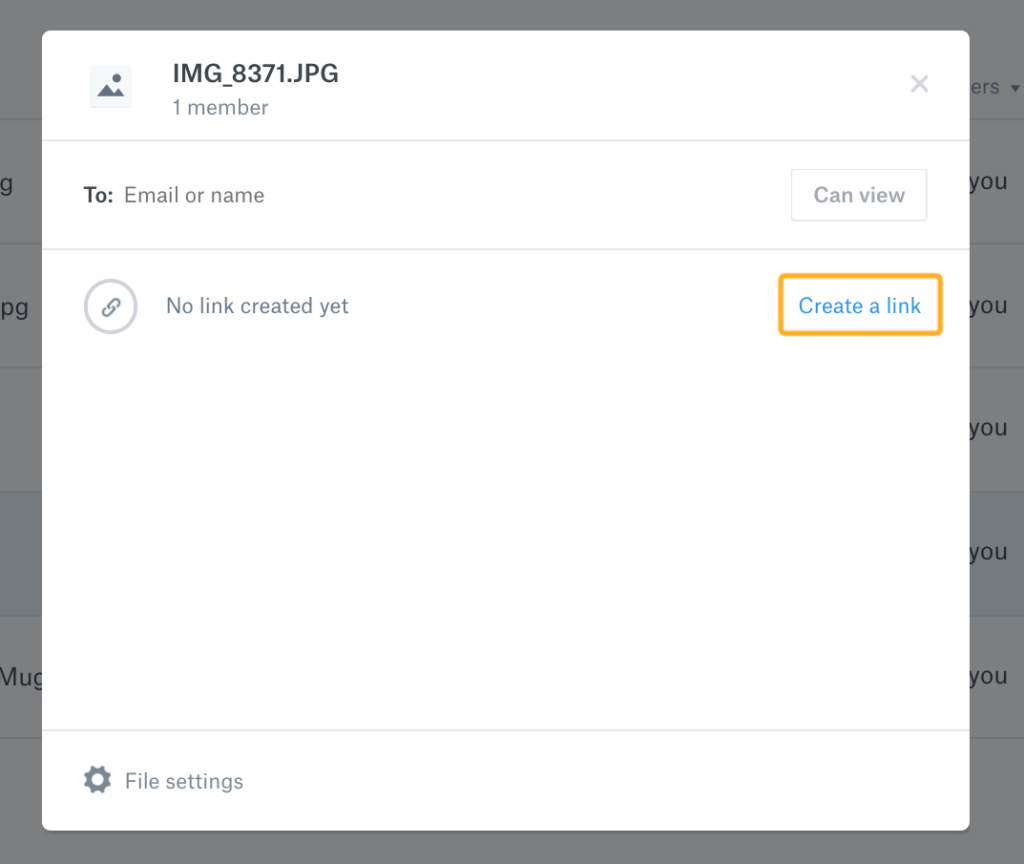Click "you" right of the Can view row

click(988, 182)
